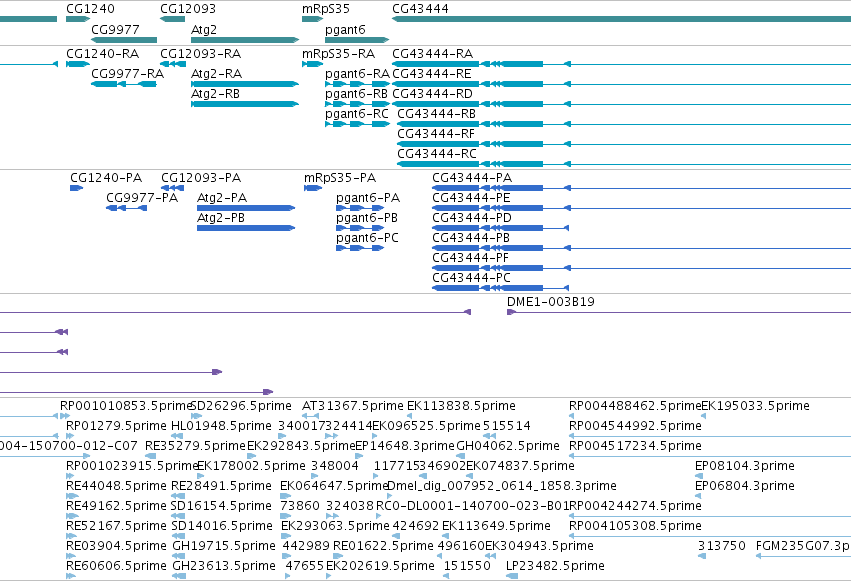Open EST RE35279.5prime
This screenshot has height=581, width=851.
(195, 446)
